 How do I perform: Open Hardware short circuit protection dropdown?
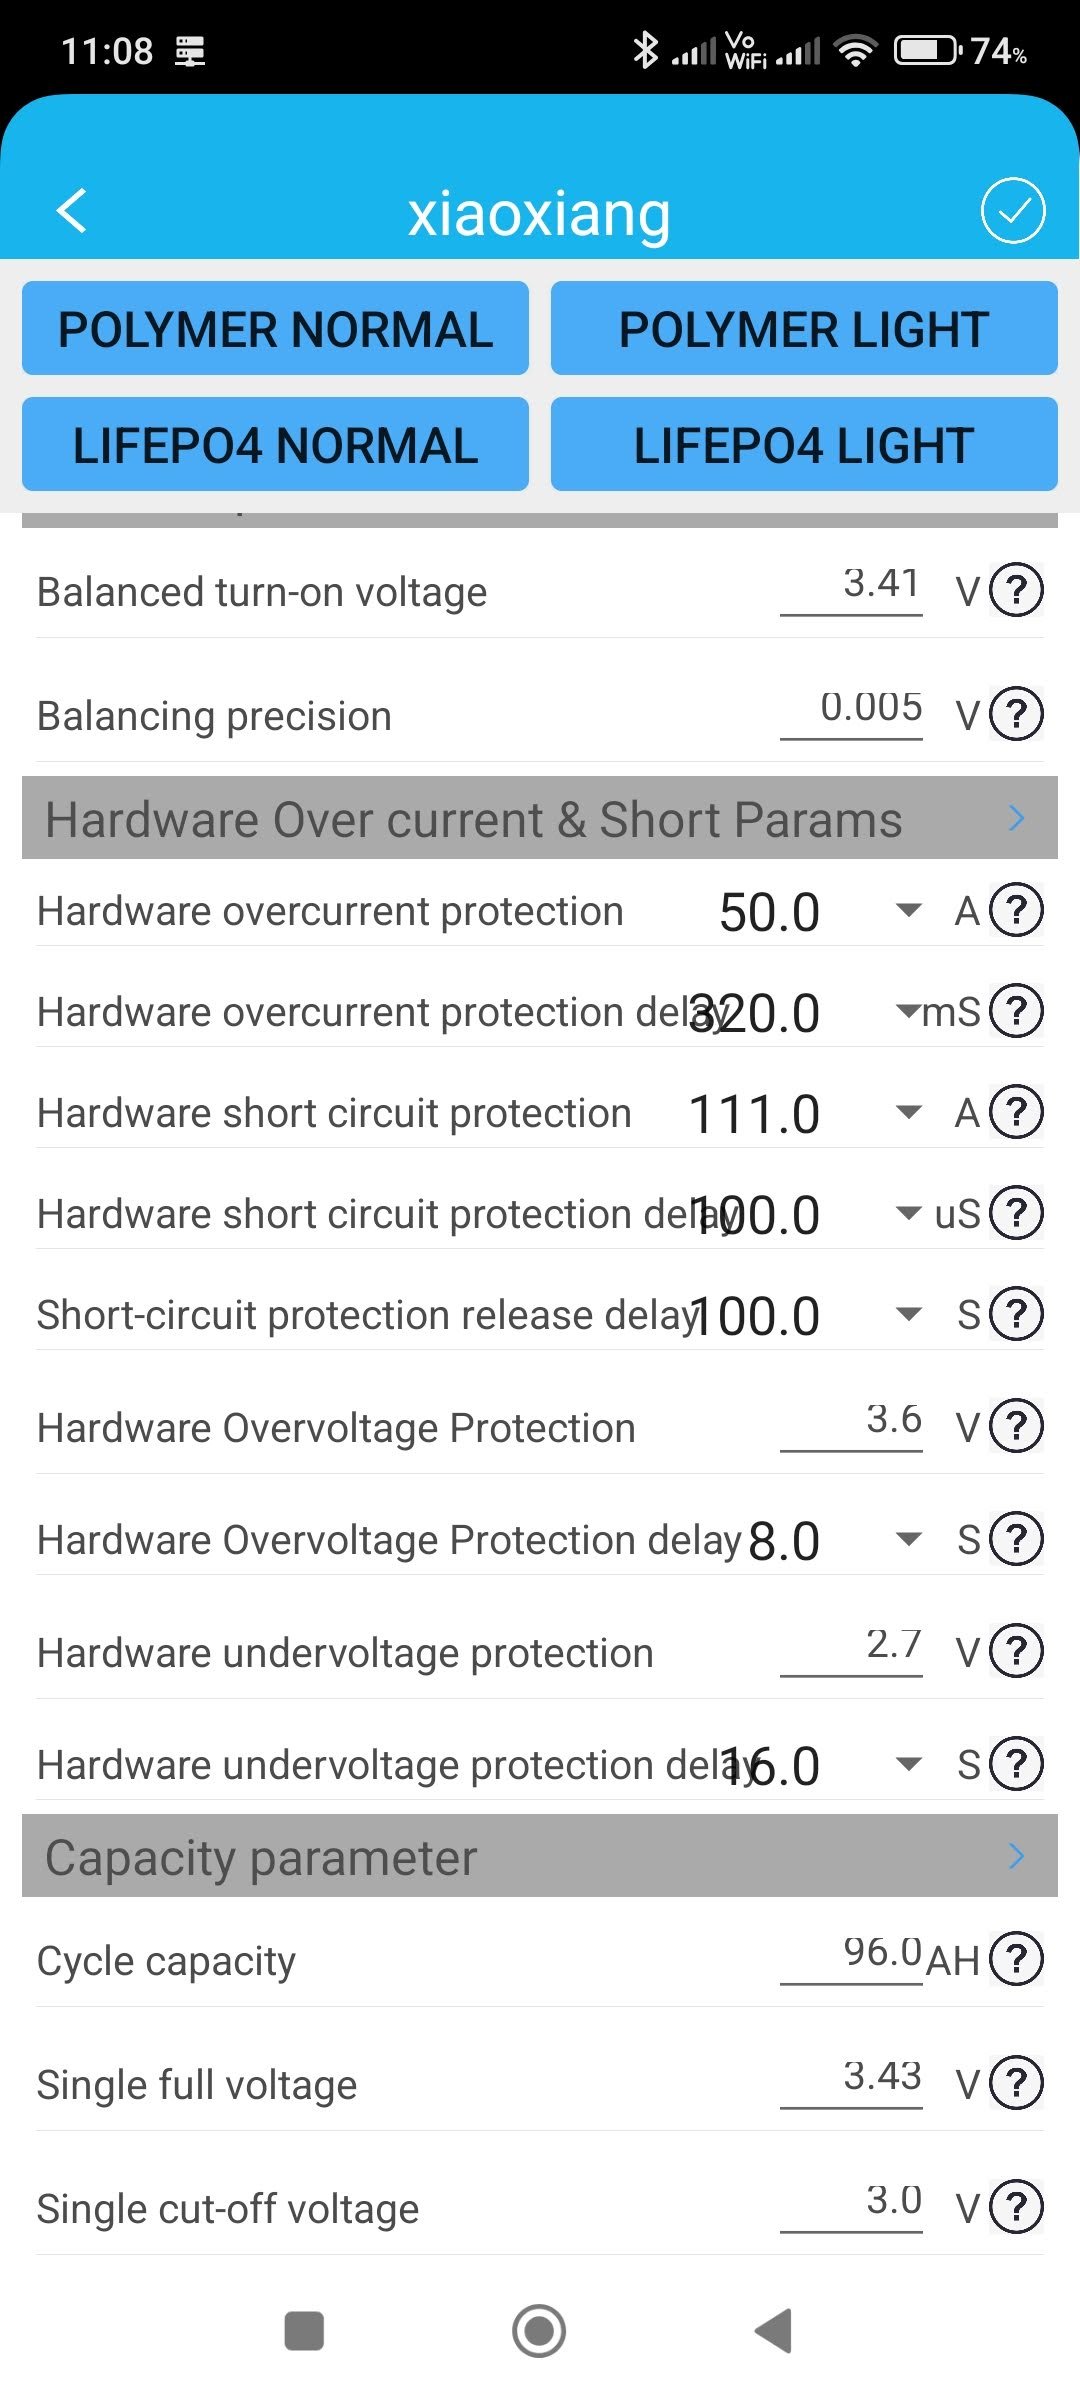[908, 1112]
